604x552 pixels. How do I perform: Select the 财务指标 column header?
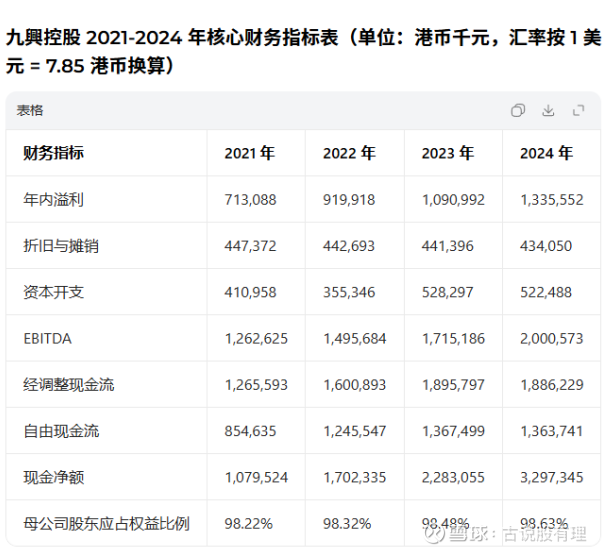[53, 153]
